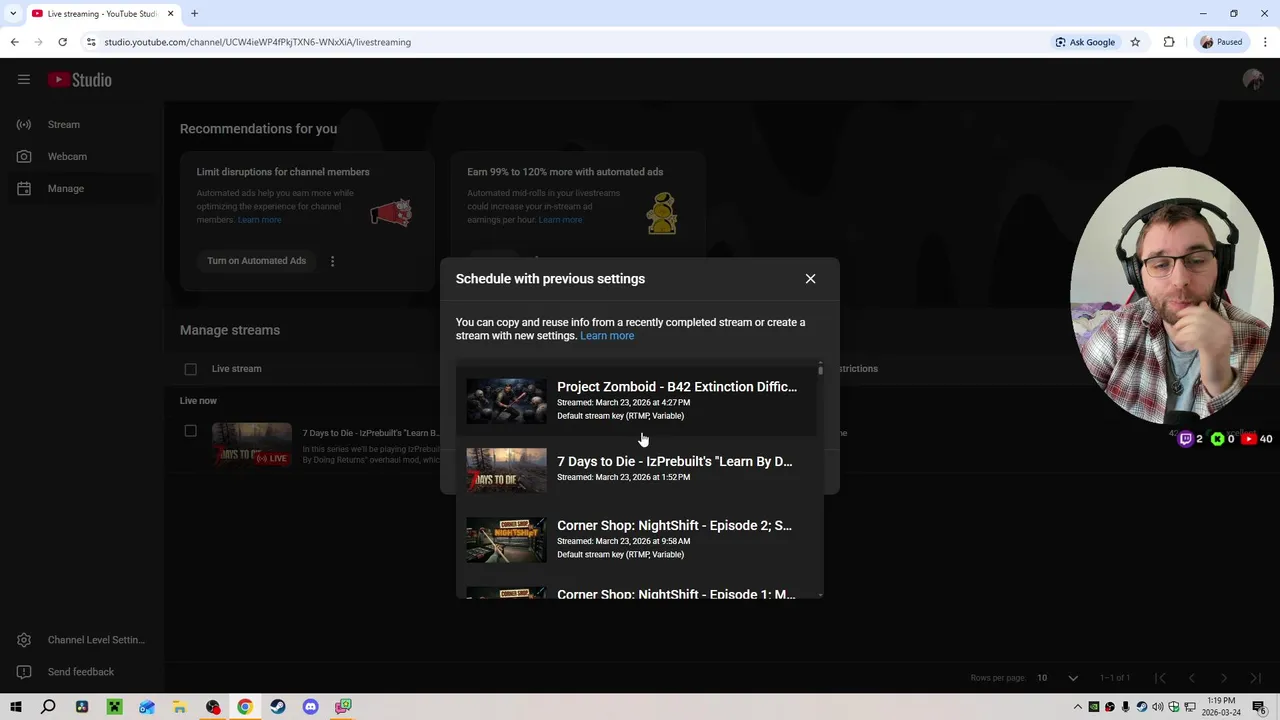
Task: Open the tab search dropdown arrow
Action: coord(13,14)
